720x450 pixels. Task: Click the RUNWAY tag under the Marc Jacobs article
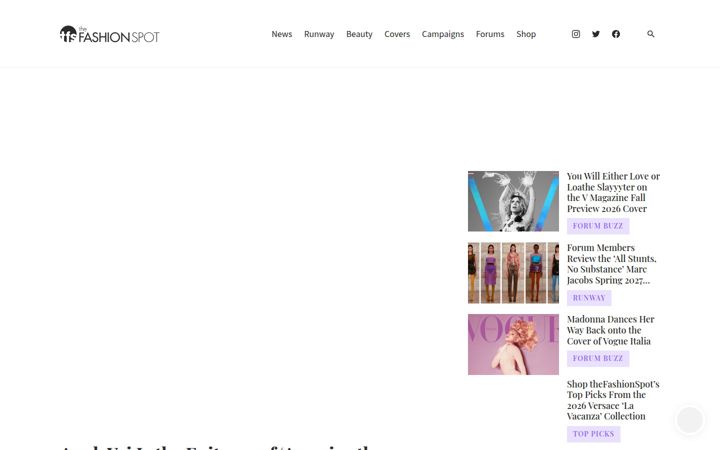[589, 298]
